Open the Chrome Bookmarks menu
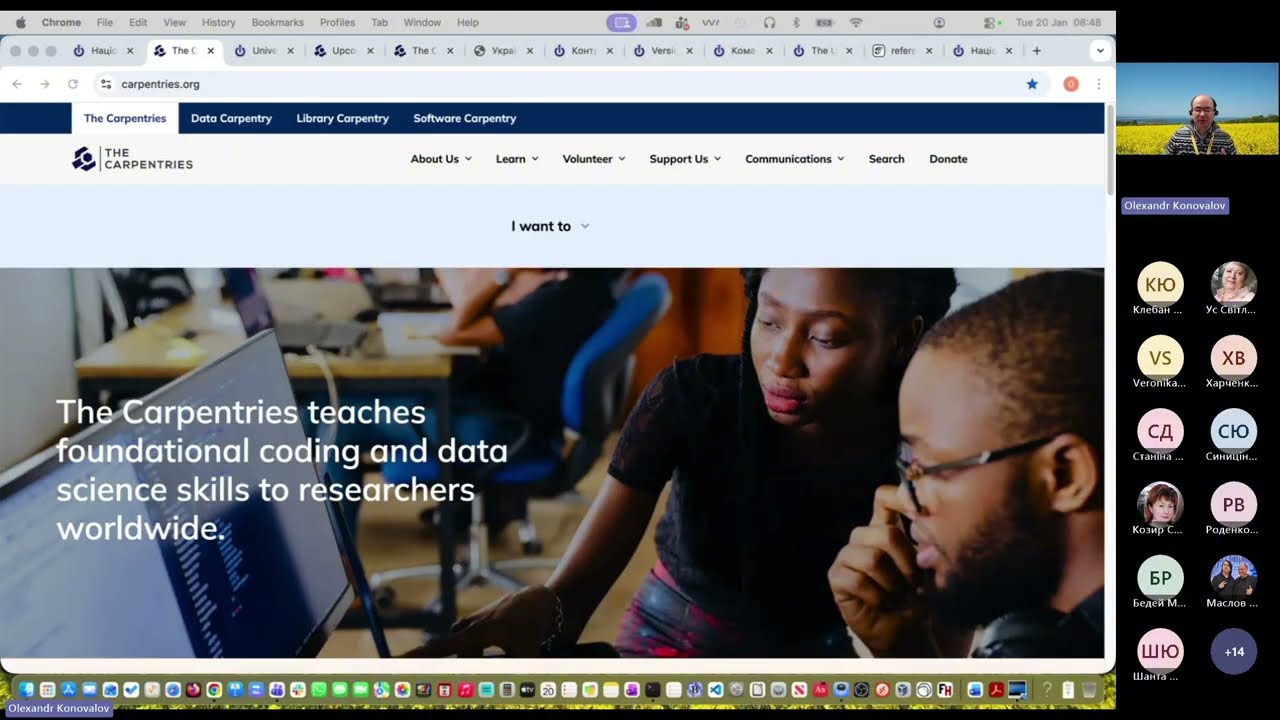The width and height of the screenshot is (1280, 720). (278, 22)
